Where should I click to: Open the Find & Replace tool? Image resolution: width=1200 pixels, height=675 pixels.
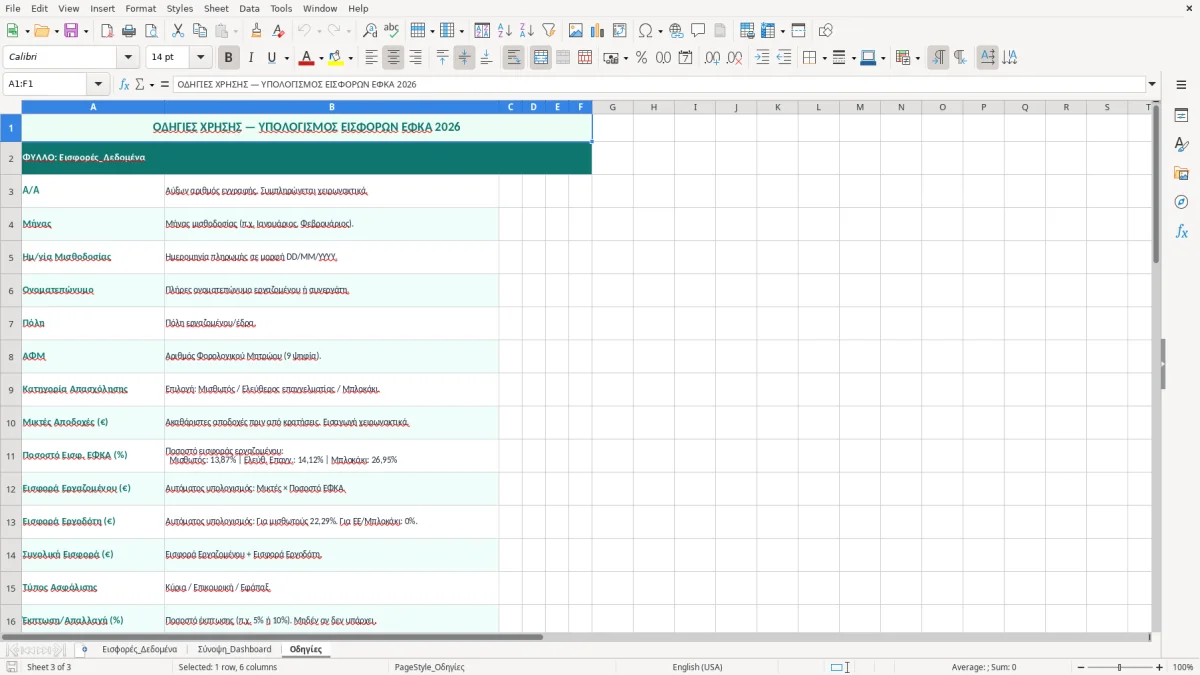(370, 31)
